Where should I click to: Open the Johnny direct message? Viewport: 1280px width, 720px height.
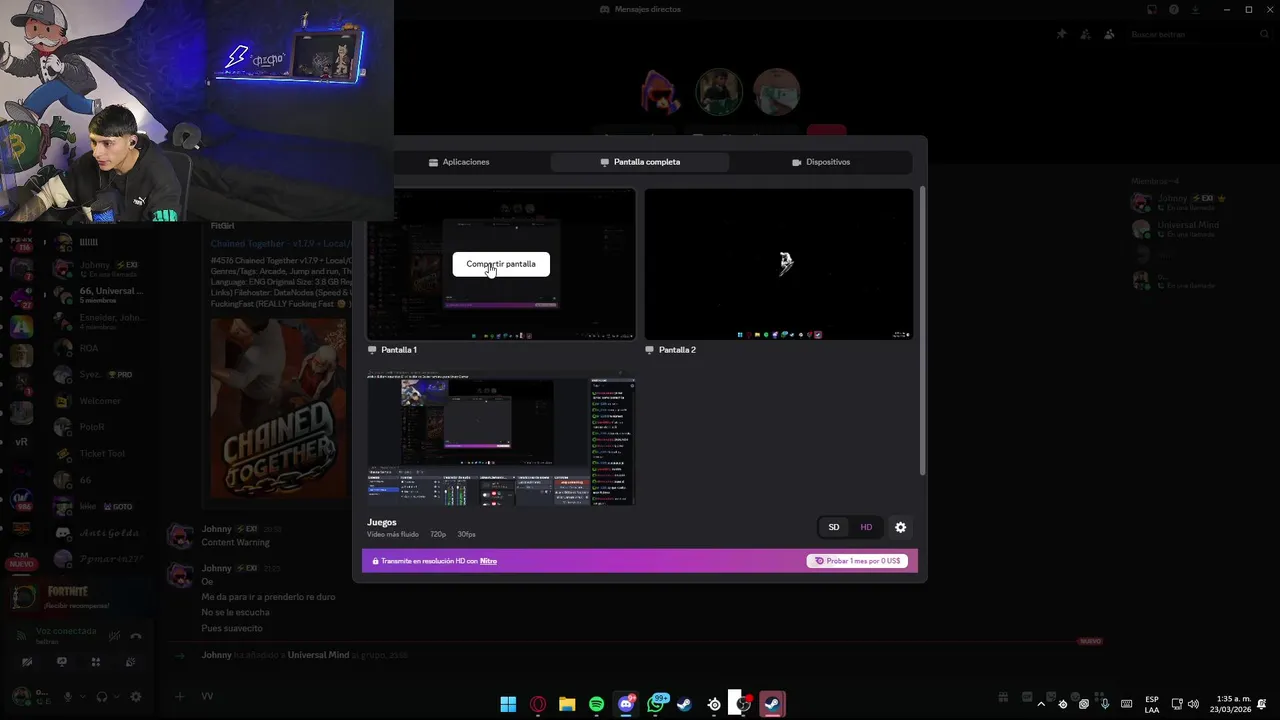coord(100,269)
